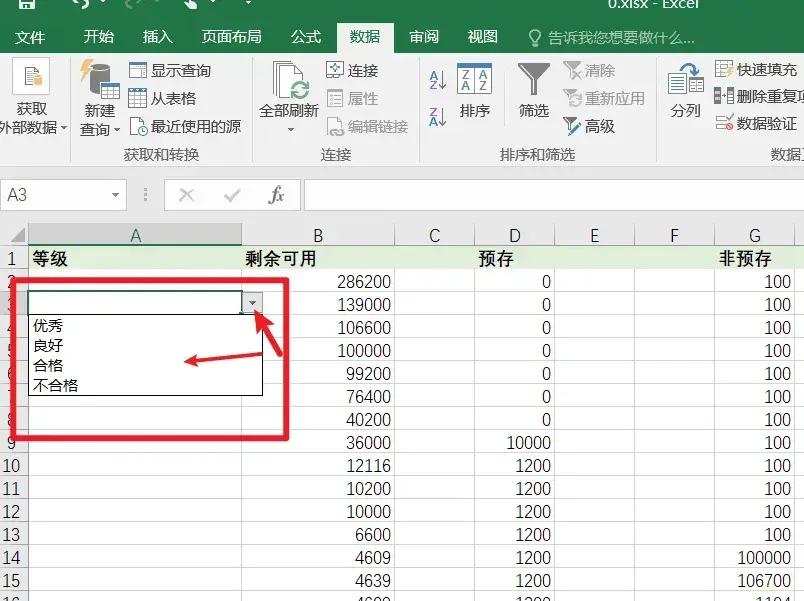Select column A header
Image resolution: width=804 pixels, height=601 pixels.
tap(135, 235)
